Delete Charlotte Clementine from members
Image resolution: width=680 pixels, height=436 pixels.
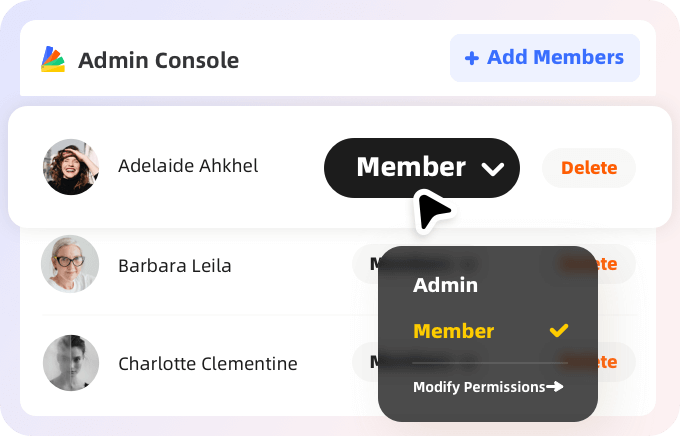(x=617, y=362)
